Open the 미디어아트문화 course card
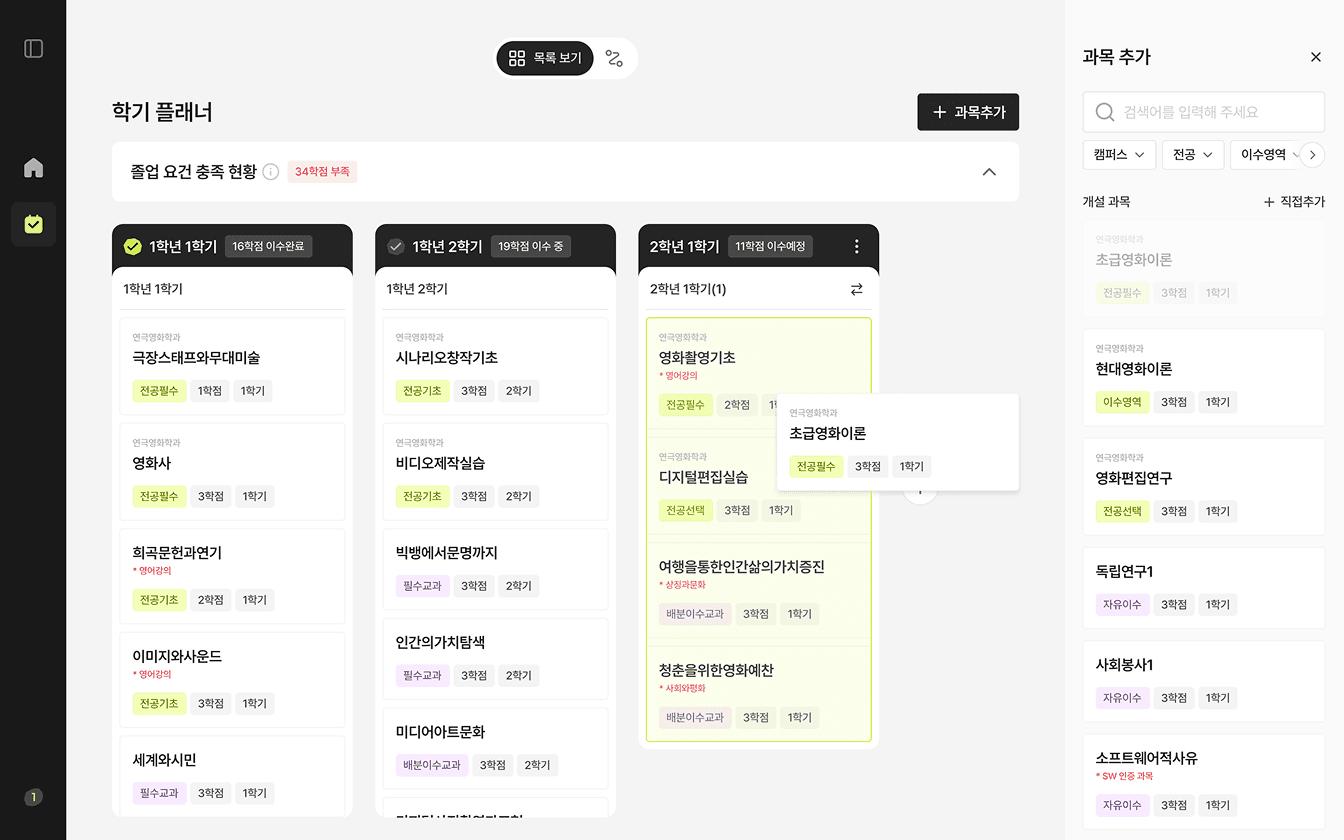The width and height of the screenshot is (1344, 840). click(495, 748)
